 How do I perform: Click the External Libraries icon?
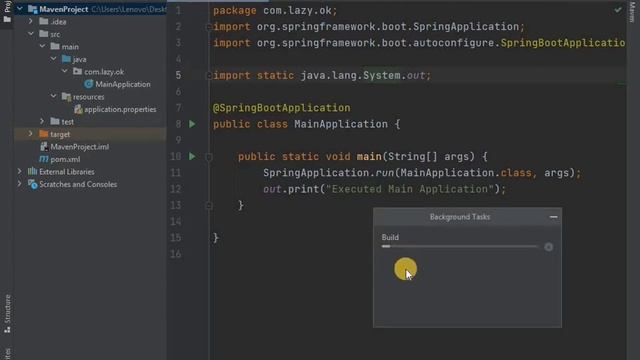click(x=32, y=171)
